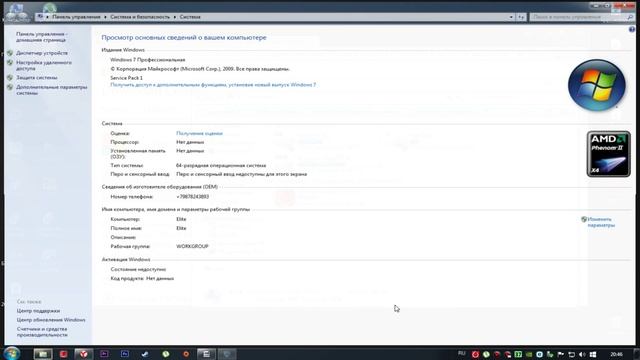Image resolution: width=640 pixels, height=360 pixels.
Task: Select the Service Pack 1 text
Action: point(127,78)
